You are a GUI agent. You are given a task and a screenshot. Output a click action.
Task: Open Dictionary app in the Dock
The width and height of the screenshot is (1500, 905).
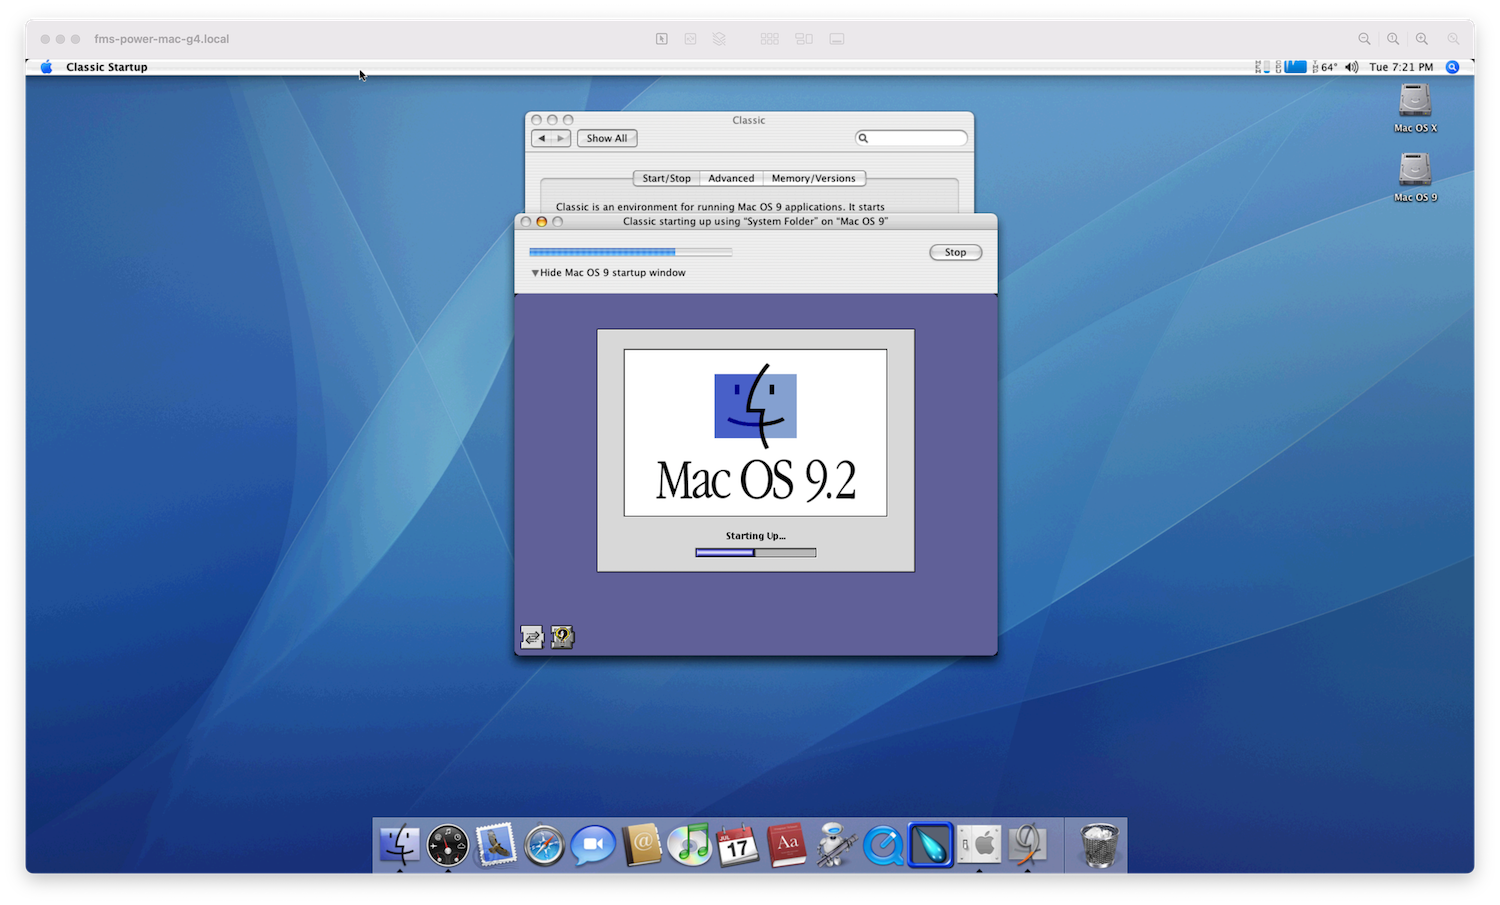[787, 845]
